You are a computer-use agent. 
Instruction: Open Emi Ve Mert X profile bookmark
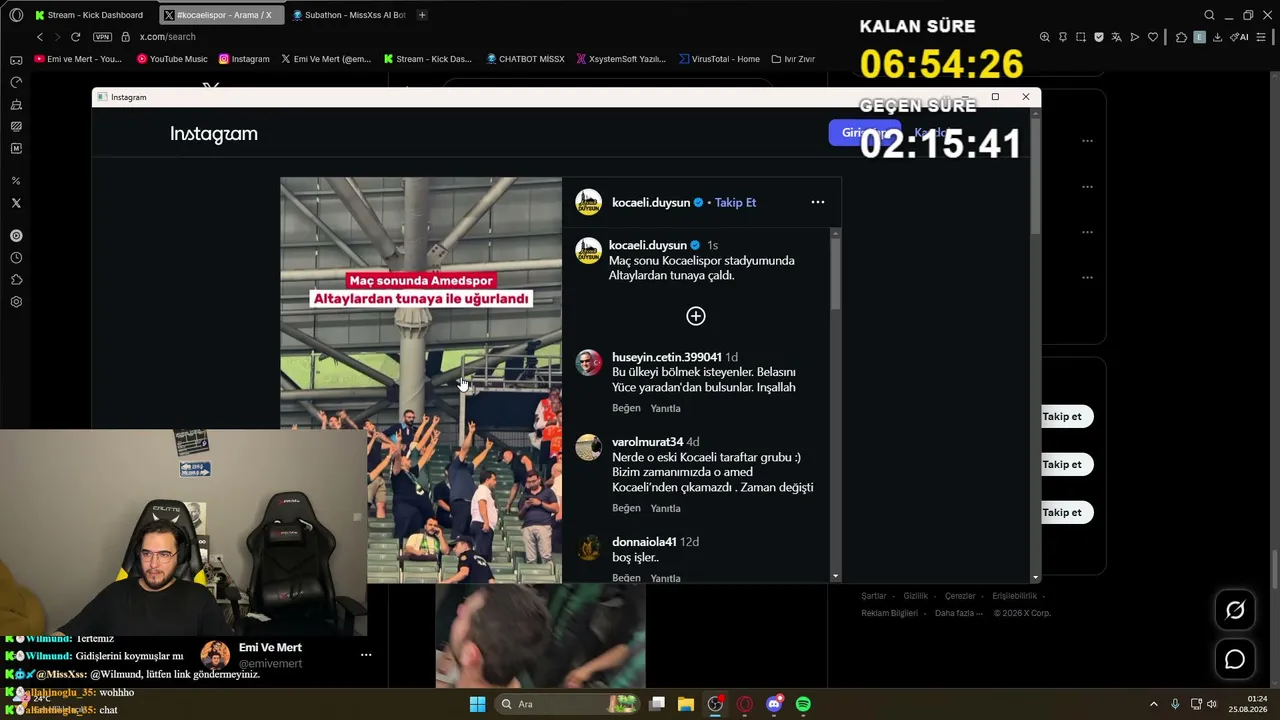(326, 59)
